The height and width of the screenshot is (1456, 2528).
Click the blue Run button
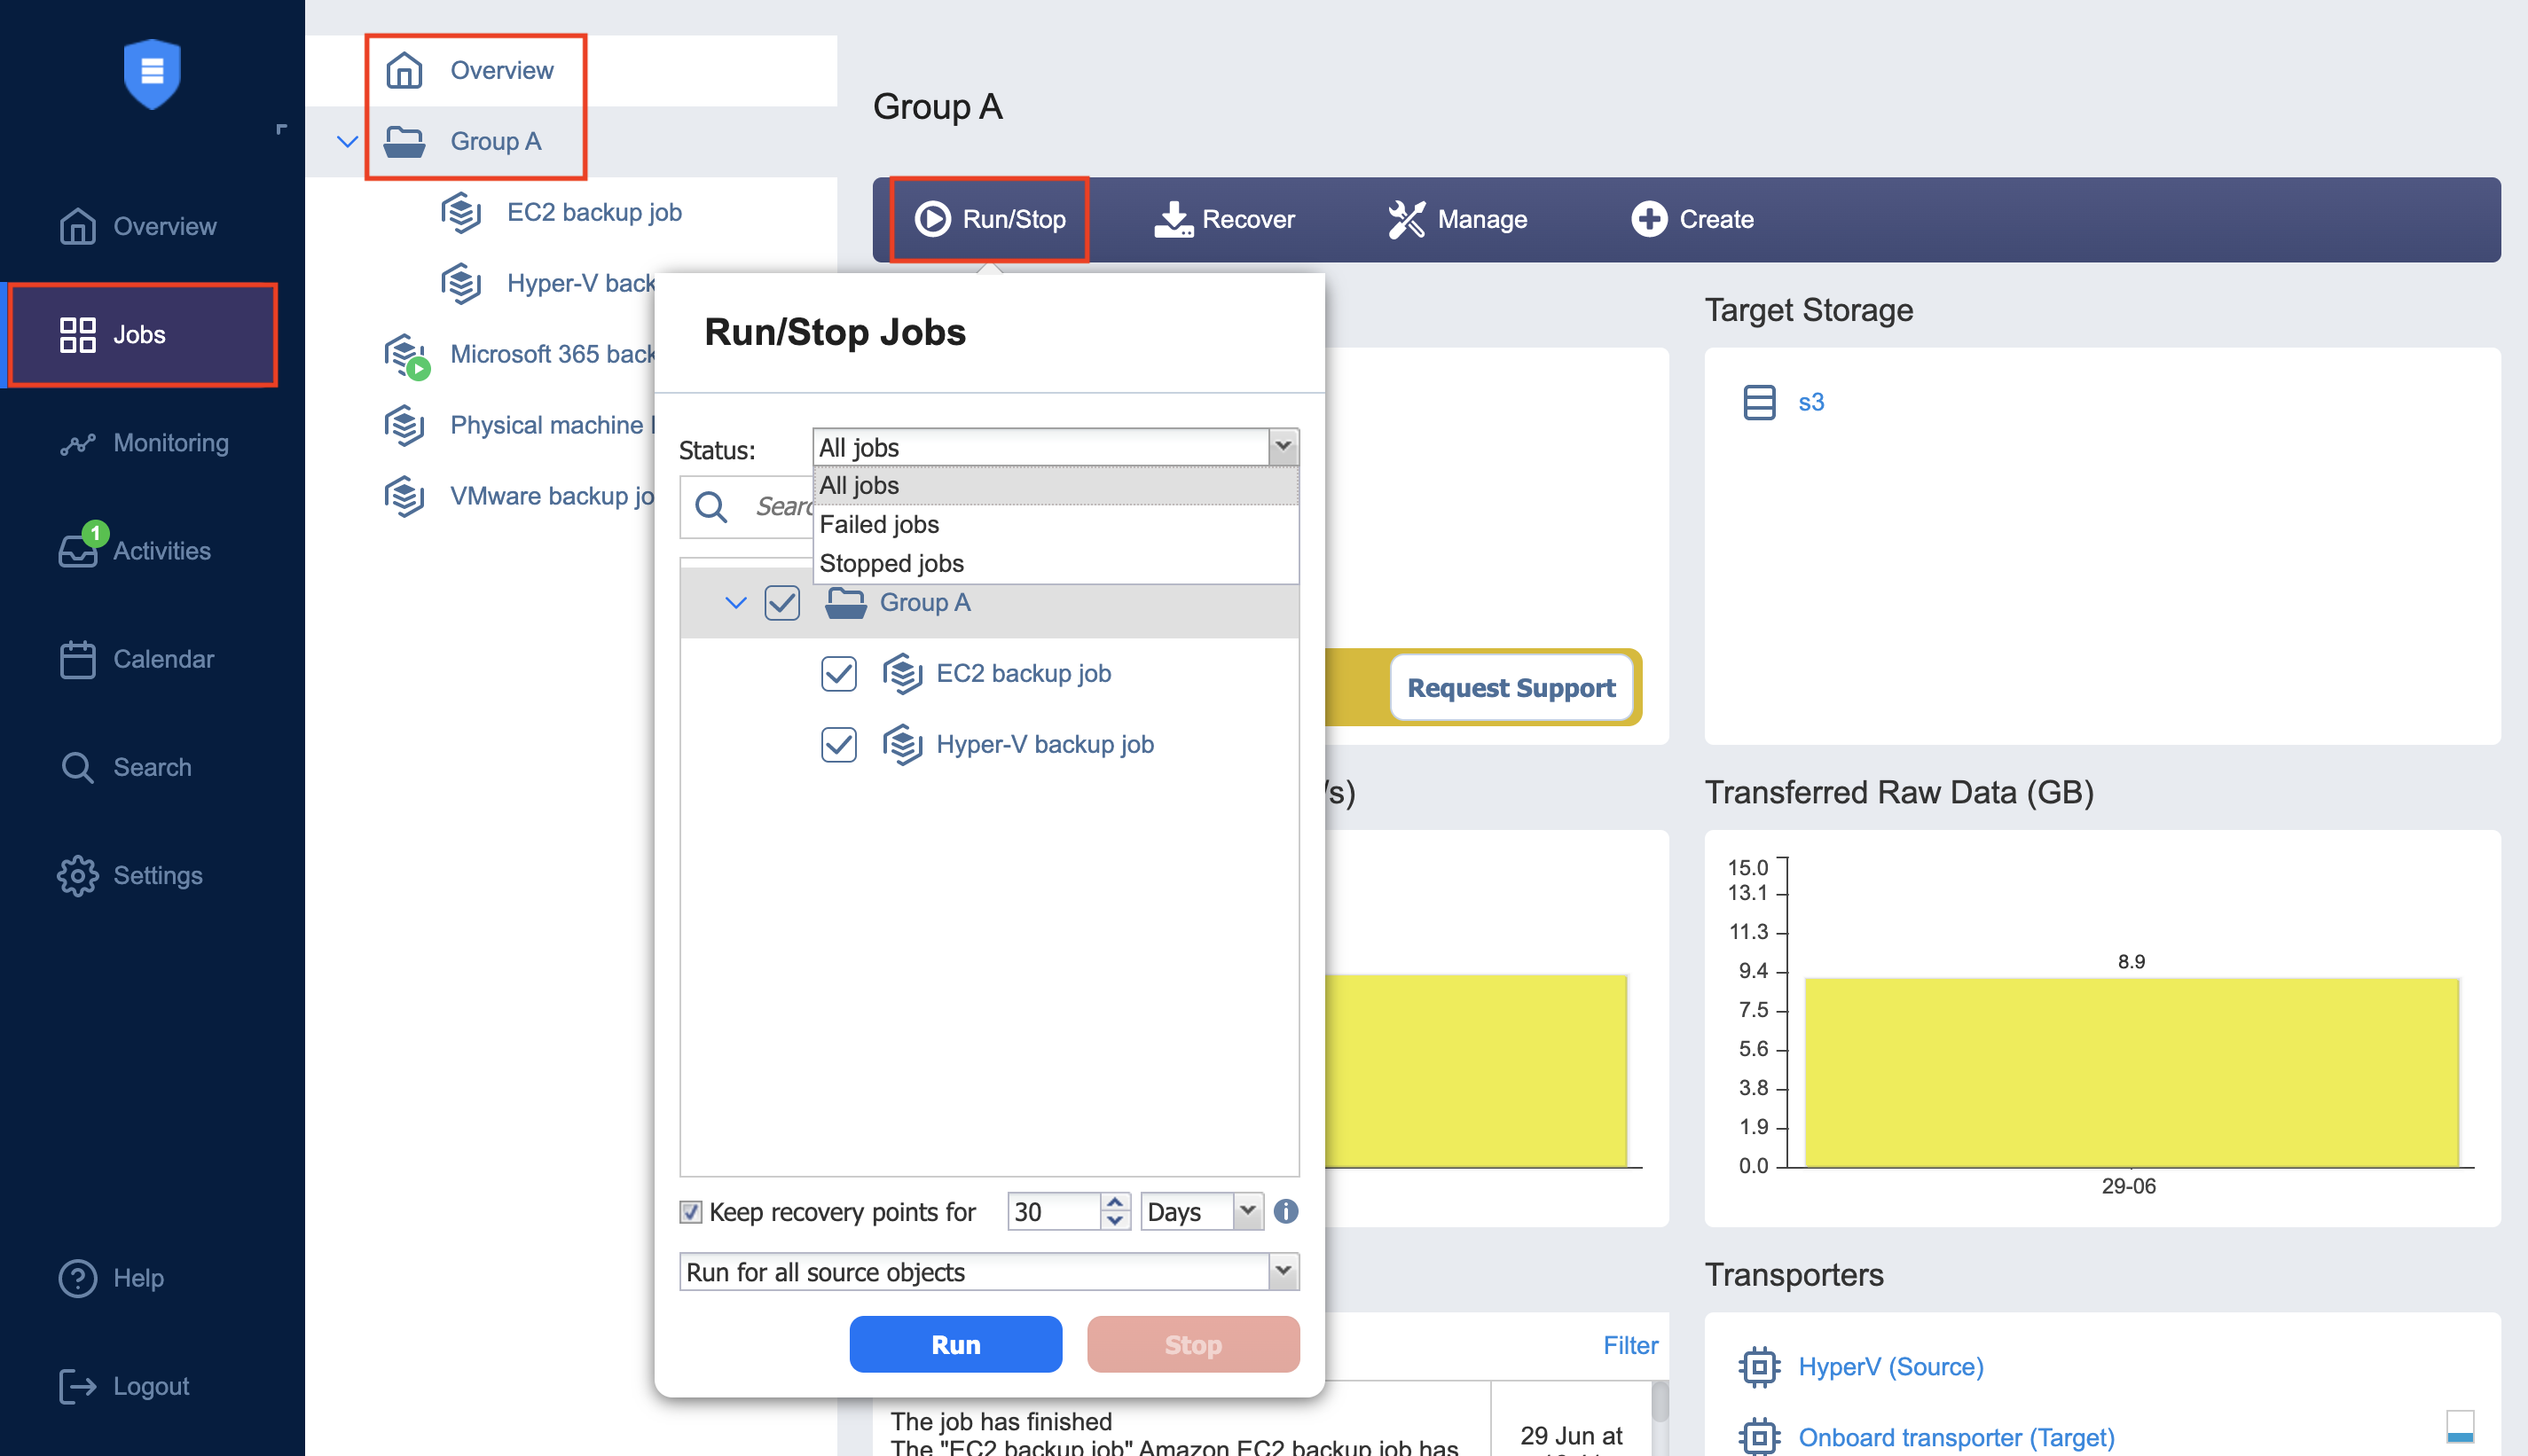(955, 1344)
